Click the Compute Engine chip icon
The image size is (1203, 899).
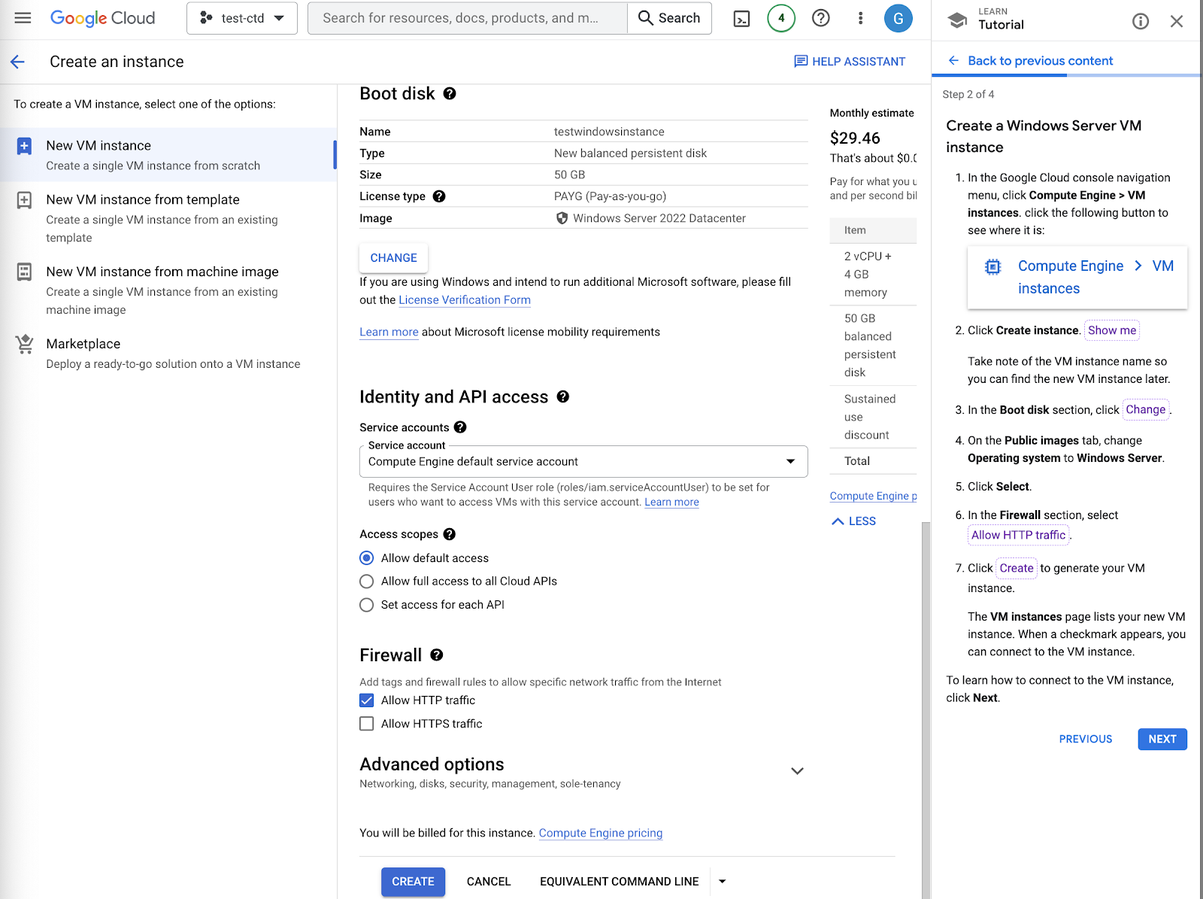click(x=992, y=267)
